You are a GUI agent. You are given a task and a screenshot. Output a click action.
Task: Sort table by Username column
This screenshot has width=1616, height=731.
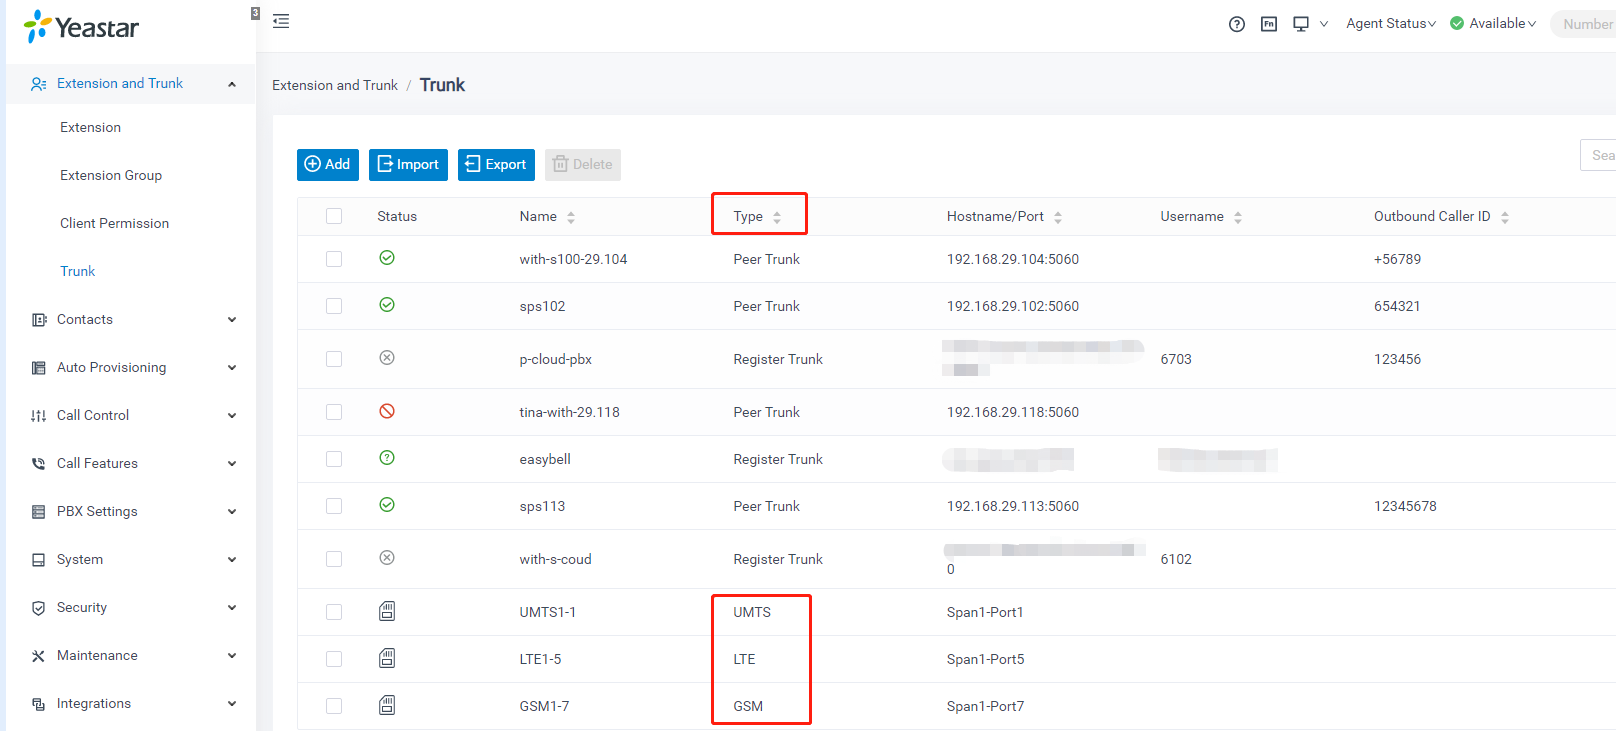pos(1238,217)
